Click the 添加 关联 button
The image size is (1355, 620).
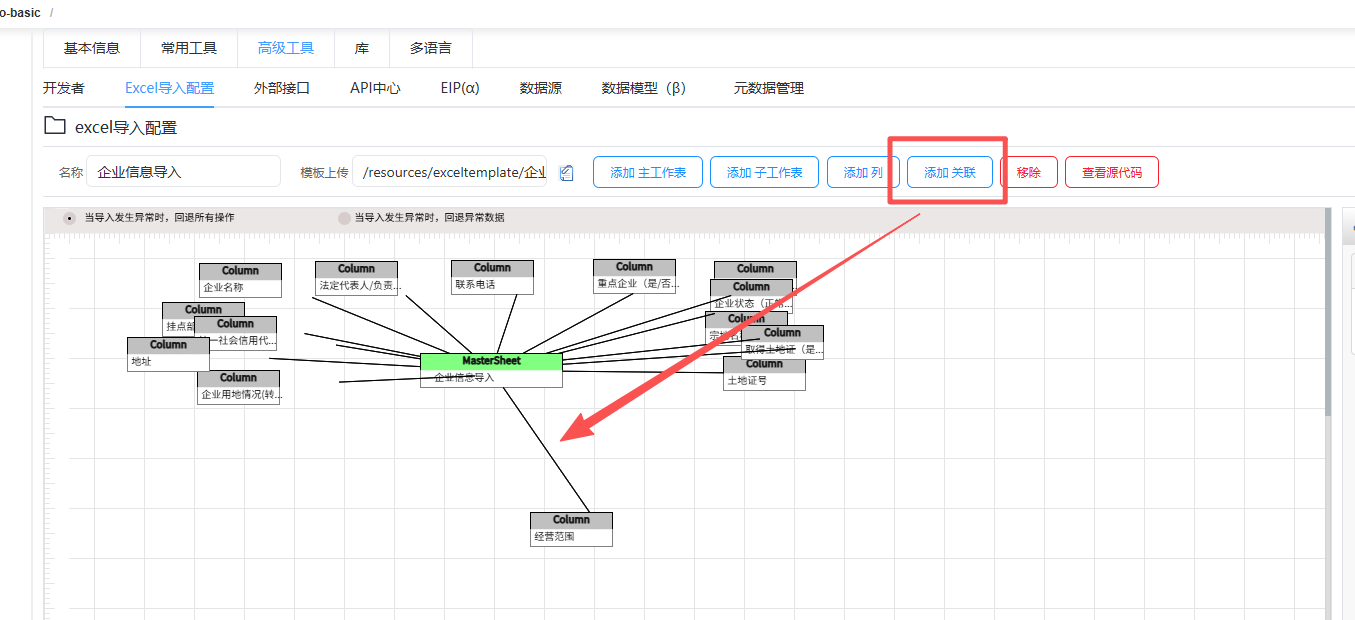(x=950, y=172)
